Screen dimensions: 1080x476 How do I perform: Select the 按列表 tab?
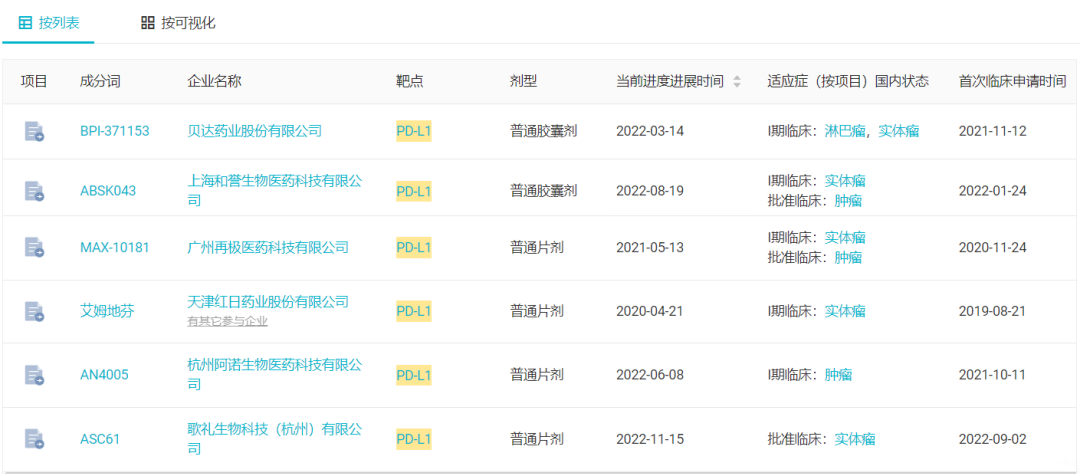coord(48,23)
